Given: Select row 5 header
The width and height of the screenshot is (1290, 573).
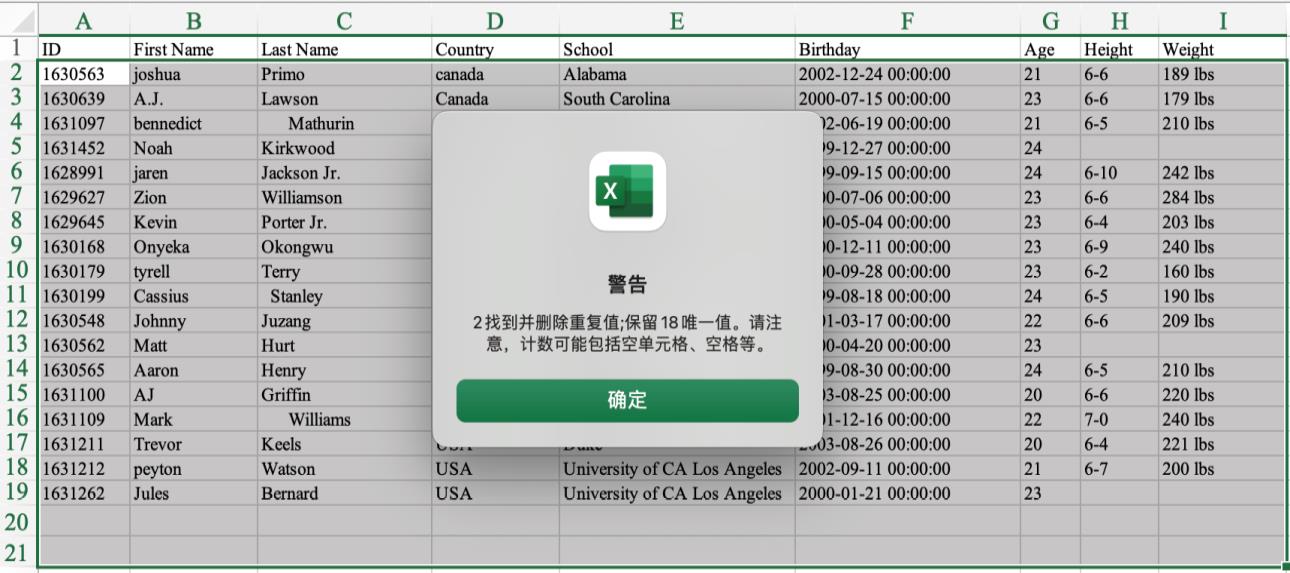Looking at the screenshot, I should tap(17, 148).
